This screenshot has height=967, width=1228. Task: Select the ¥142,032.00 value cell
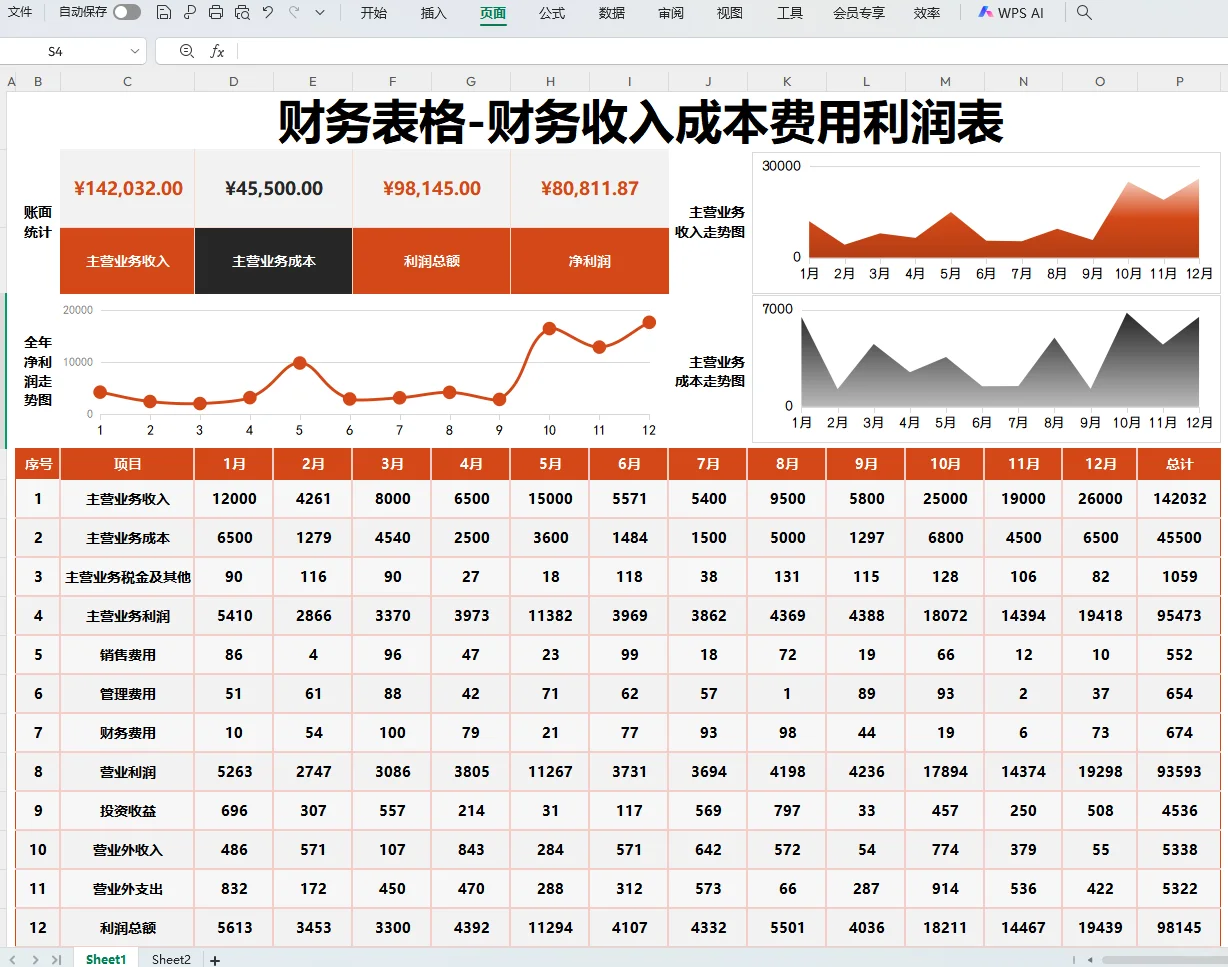[x=128, y=189]
